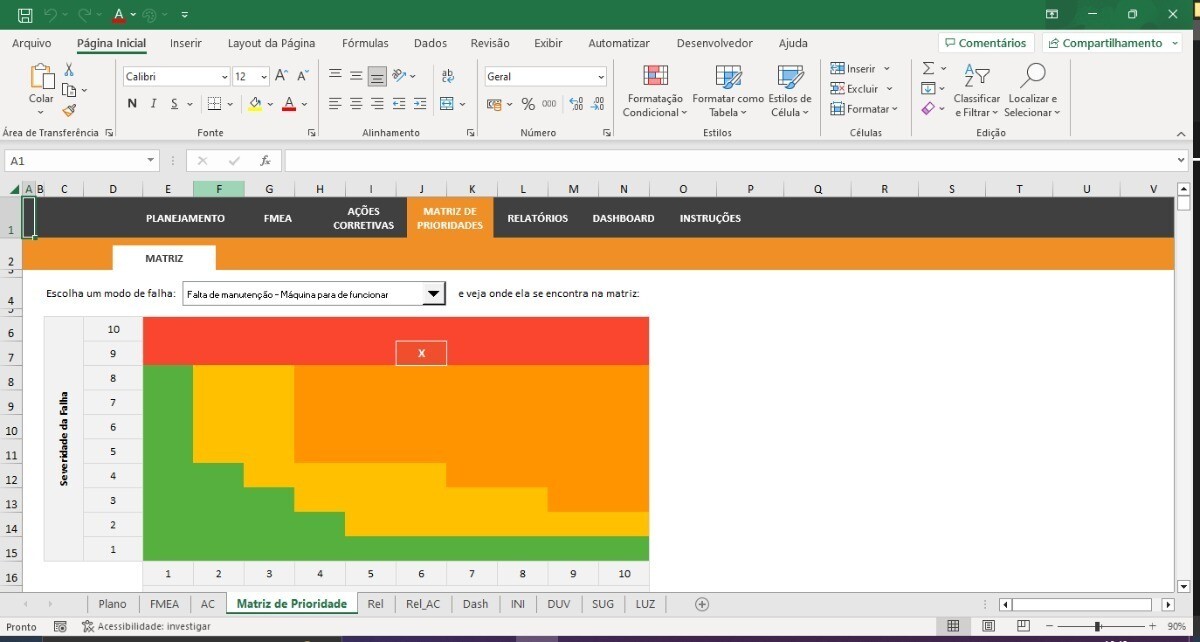The height and width of the screenshot is (642, 1200).
Task: Click the Percent style icon
Action: tap(528, 104)
